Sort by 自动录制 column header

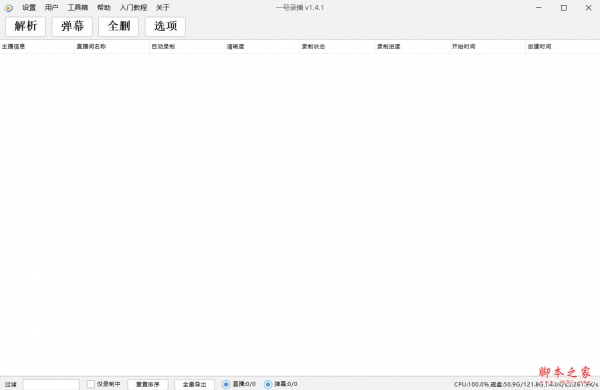pos(187,47)
